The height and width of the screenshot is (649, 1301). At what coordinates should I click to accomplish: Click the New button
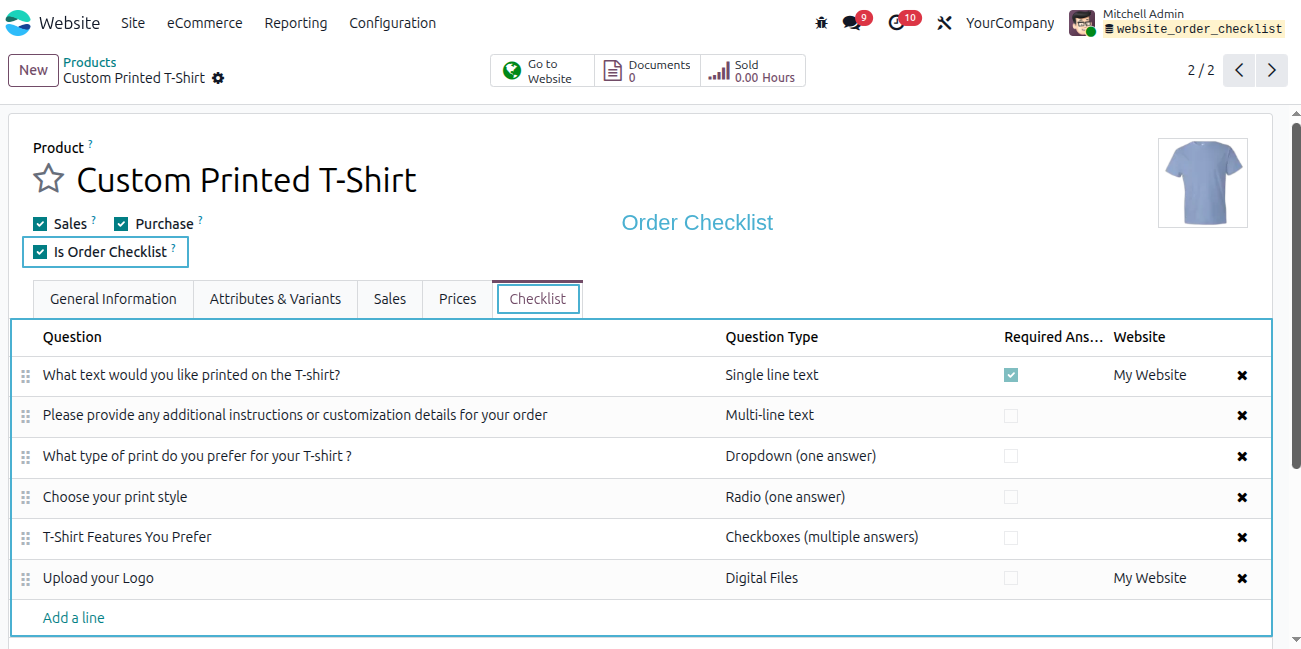click(x=33, y=70)
